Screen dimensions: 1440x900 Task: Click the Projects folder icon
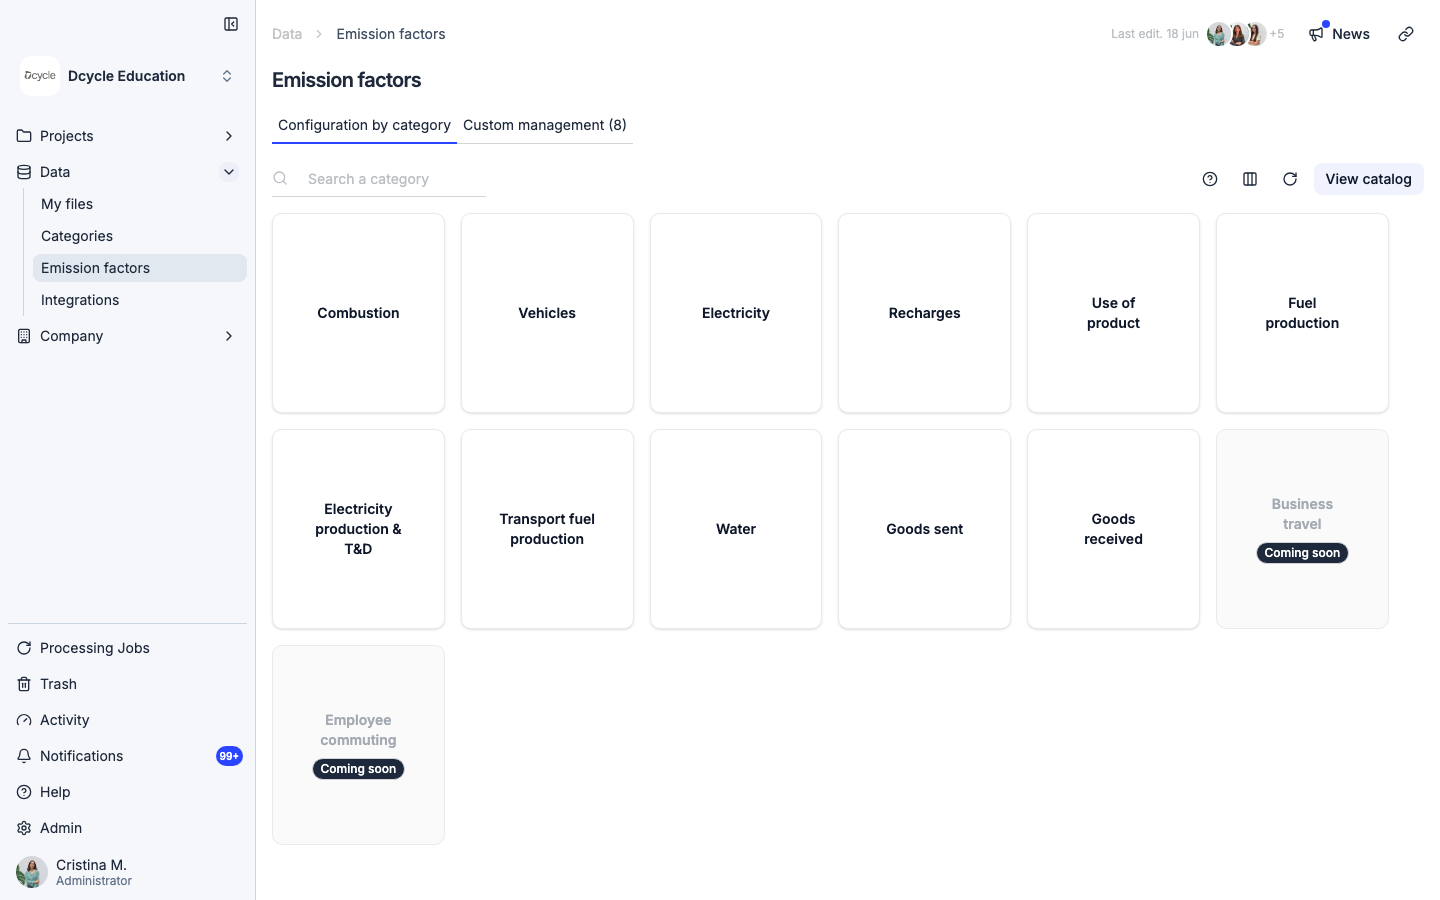[x=24, y=136]
